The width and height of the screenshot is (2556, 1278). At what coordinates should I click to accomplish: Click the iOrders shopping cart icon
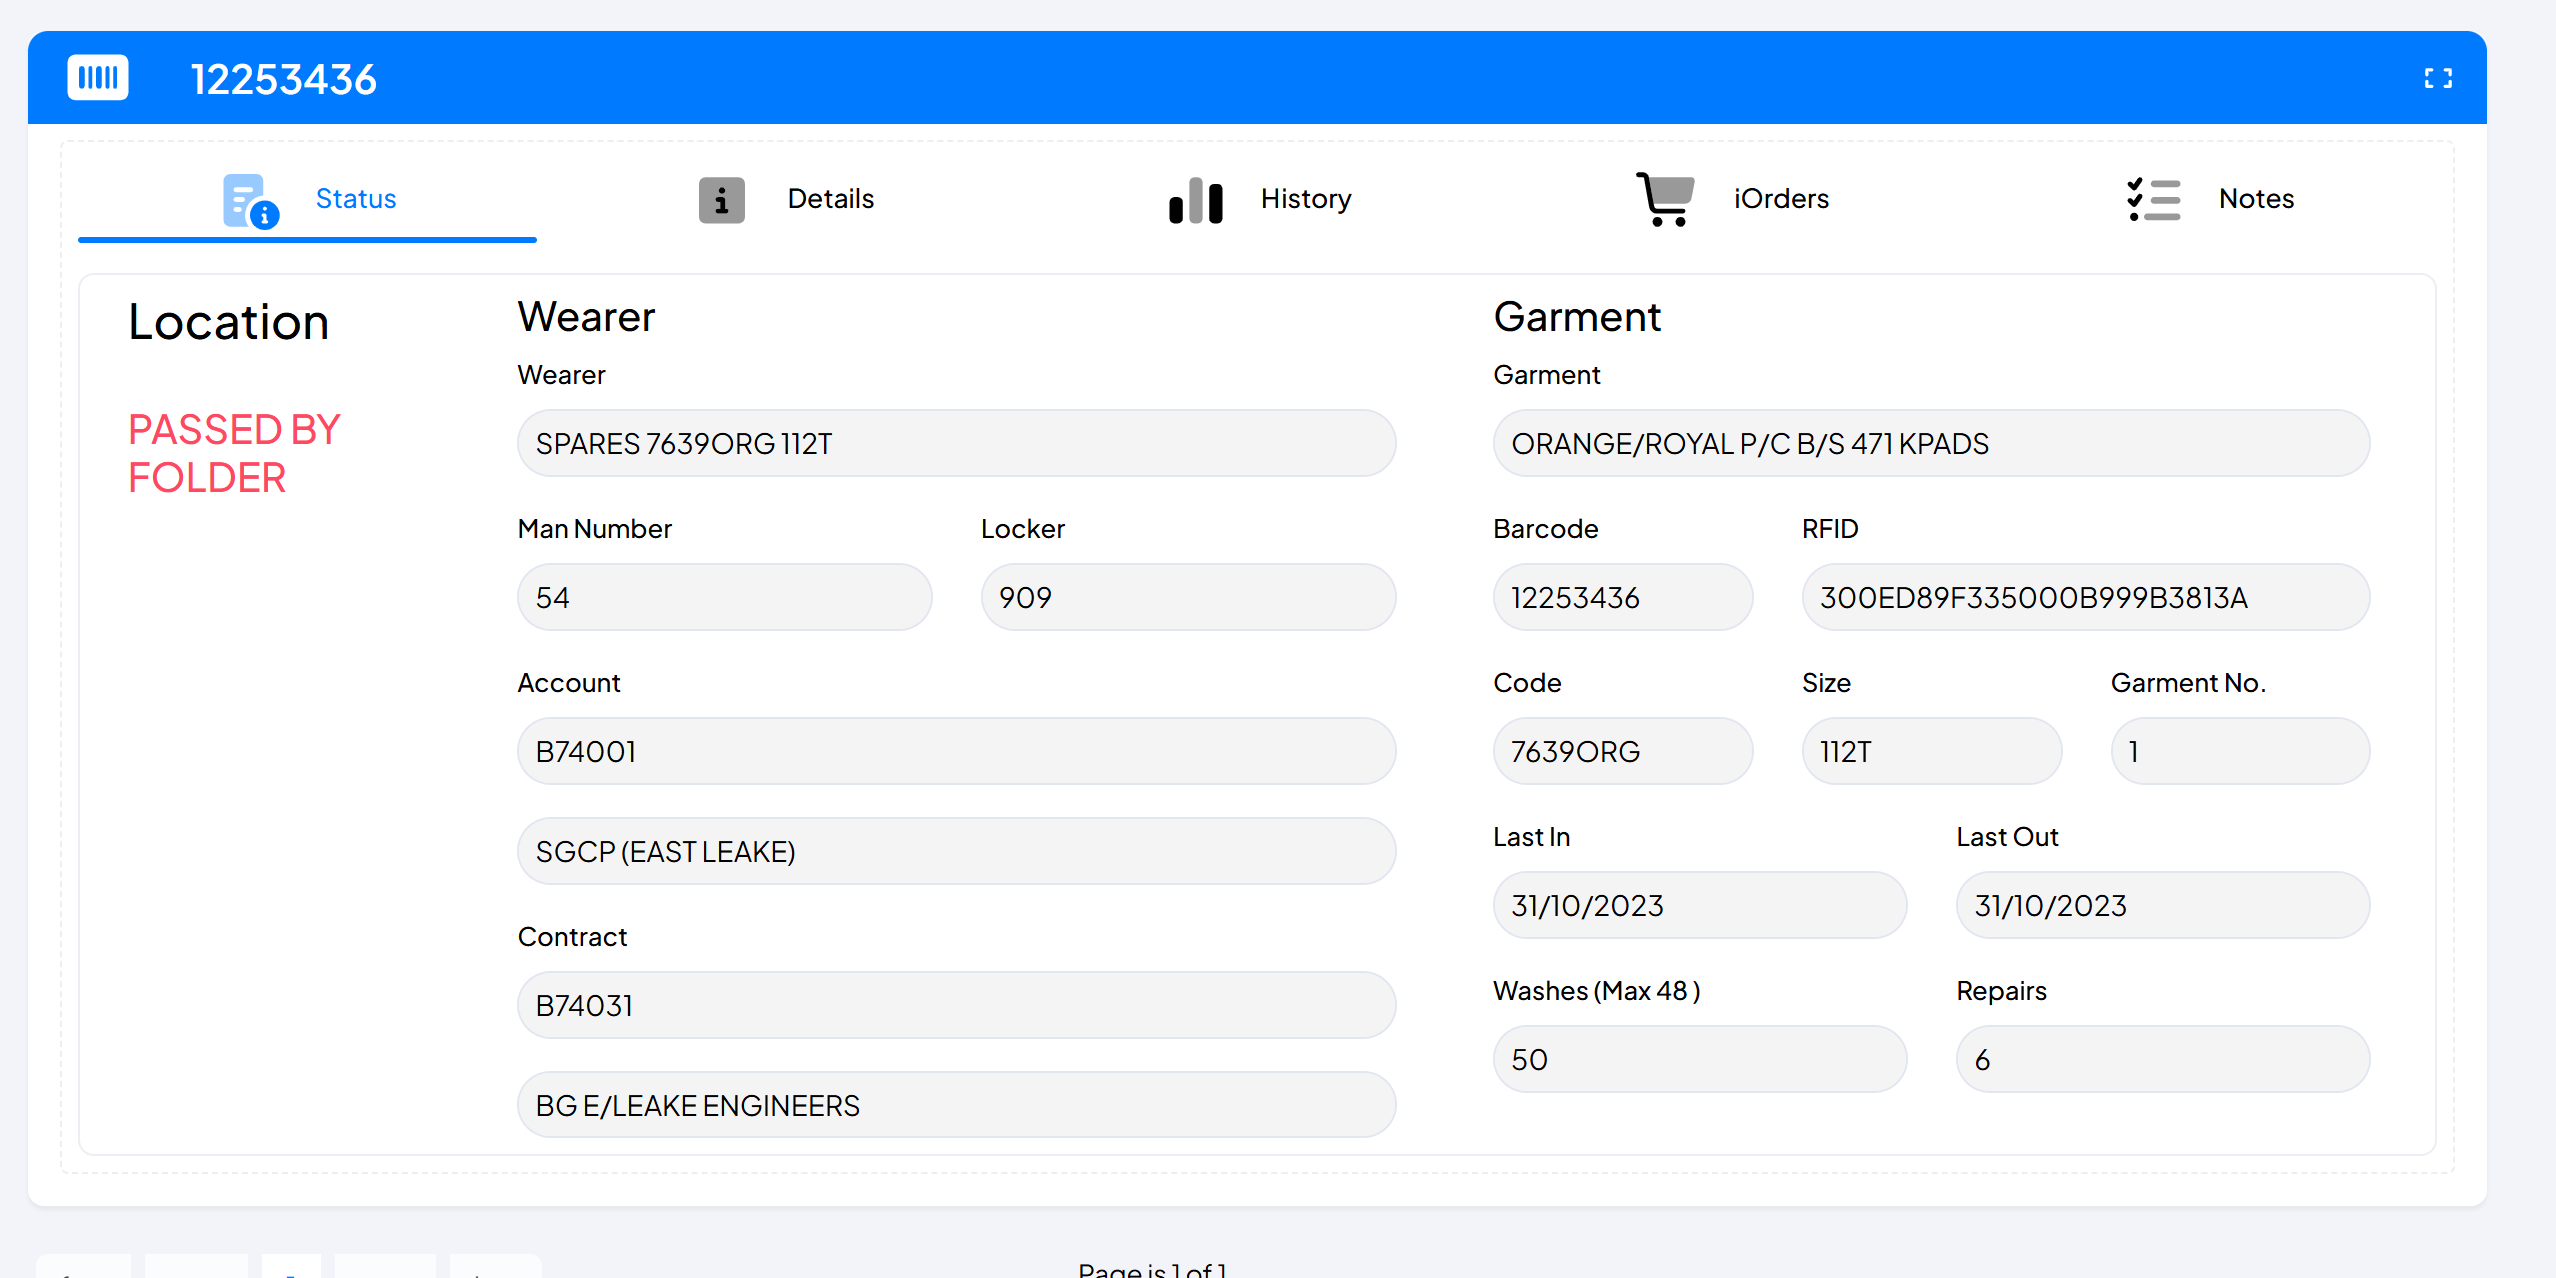1666,199
